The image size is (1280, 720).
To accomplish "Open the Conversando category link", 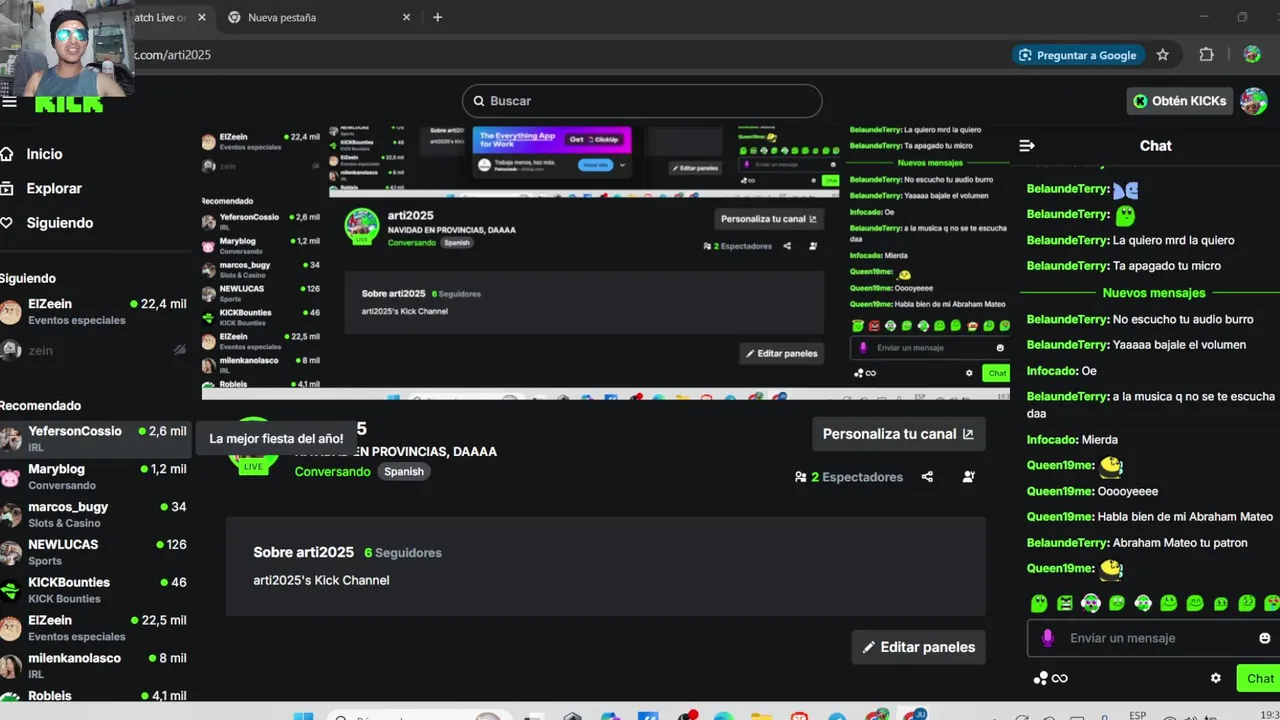I will 332,472.
